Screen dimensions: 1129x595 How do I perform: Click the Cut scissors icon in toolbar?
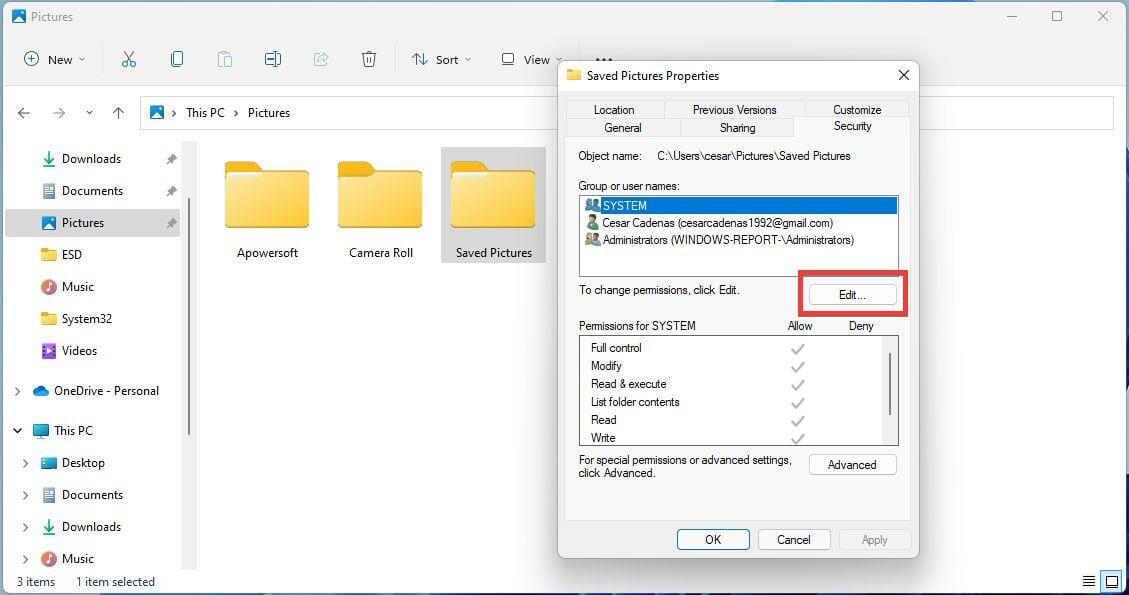pos(129,59)
